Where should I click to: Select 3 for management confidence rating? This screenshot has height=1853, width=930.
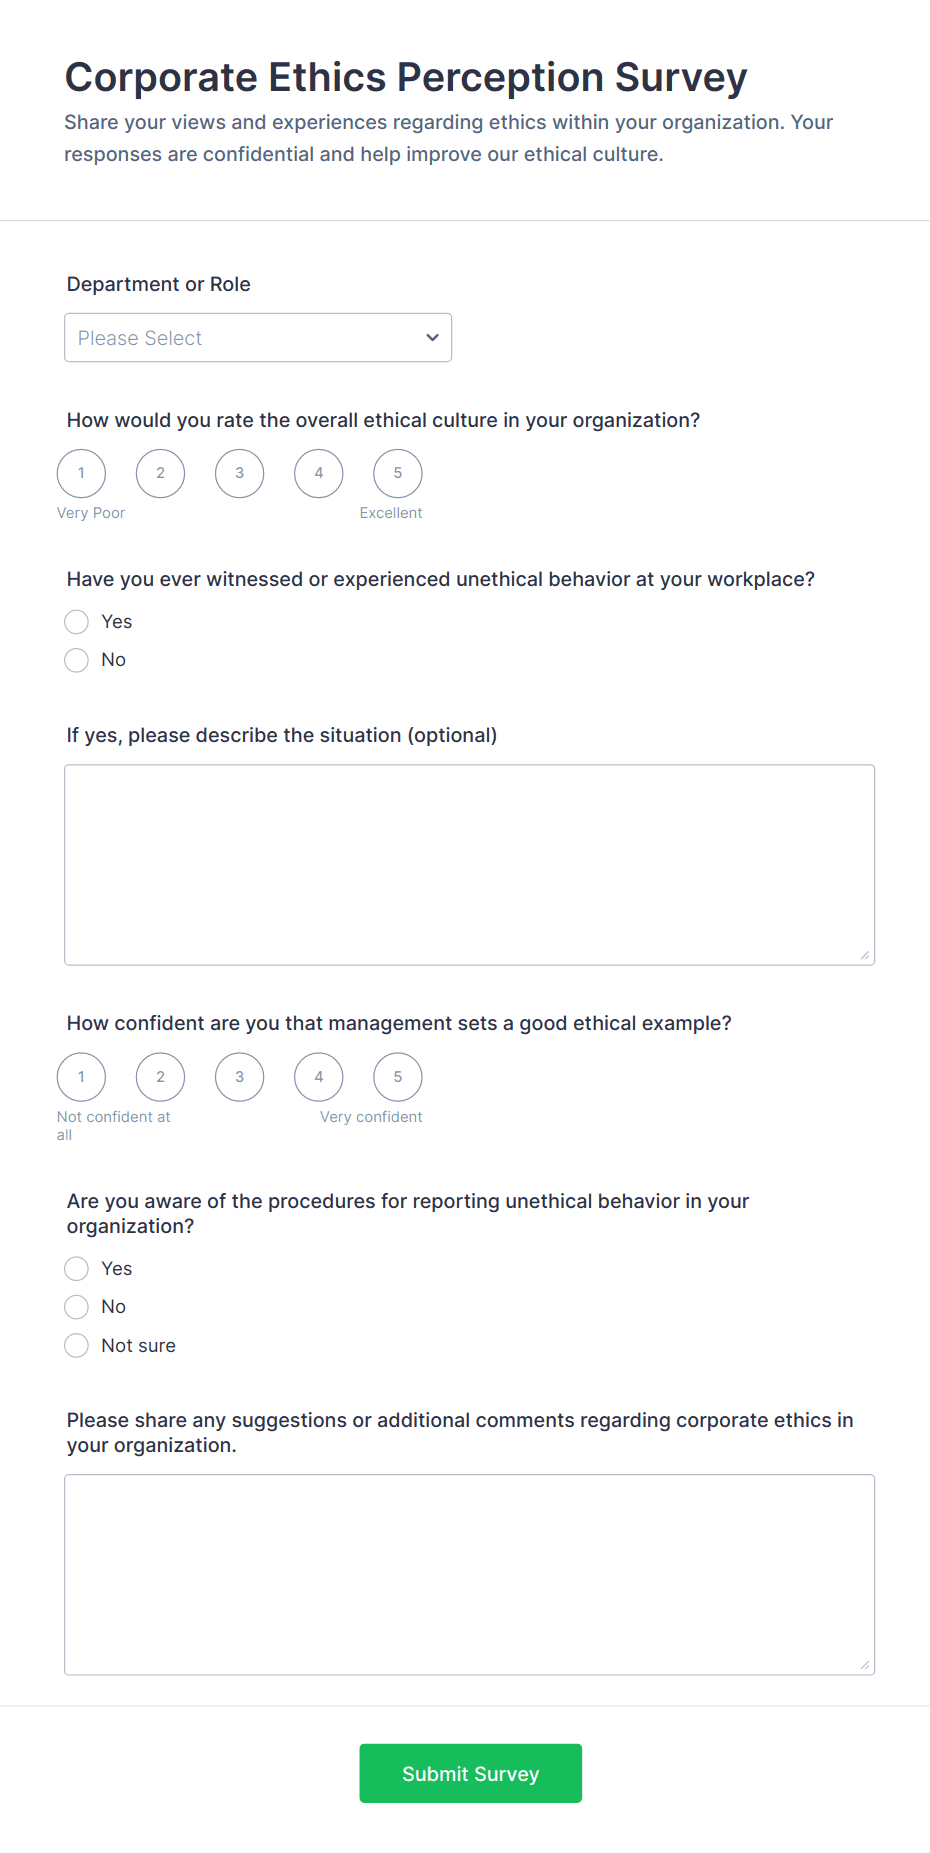(239, 1077)
